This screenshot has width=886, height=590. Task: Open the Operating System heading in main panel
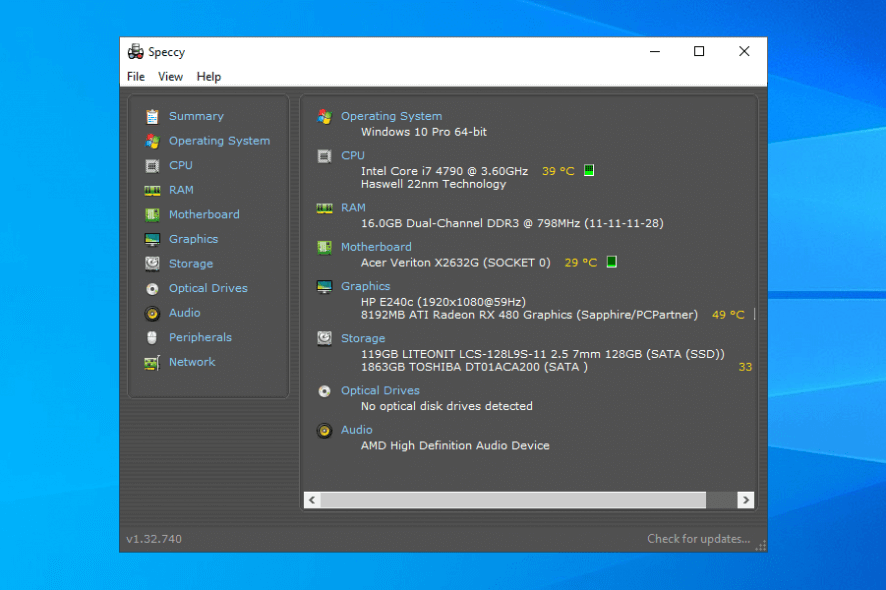click(x=391, y=116)
